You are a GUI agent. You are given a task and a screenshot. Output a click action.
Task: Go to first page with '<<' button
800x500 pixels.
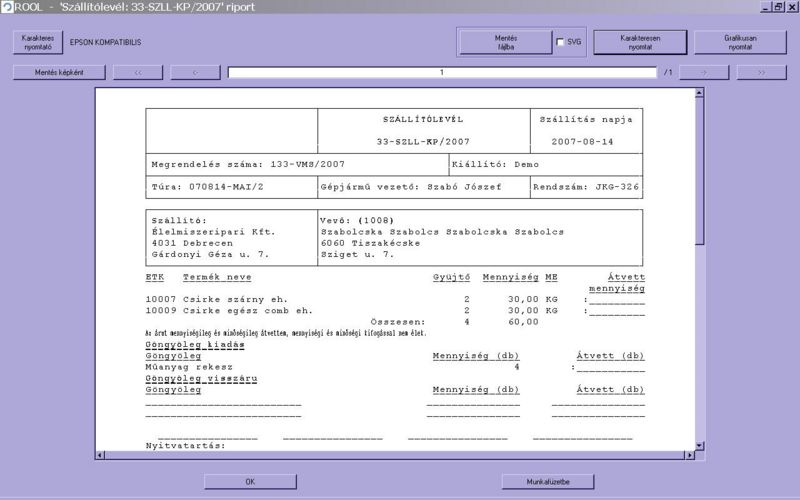tap(138, 72)
